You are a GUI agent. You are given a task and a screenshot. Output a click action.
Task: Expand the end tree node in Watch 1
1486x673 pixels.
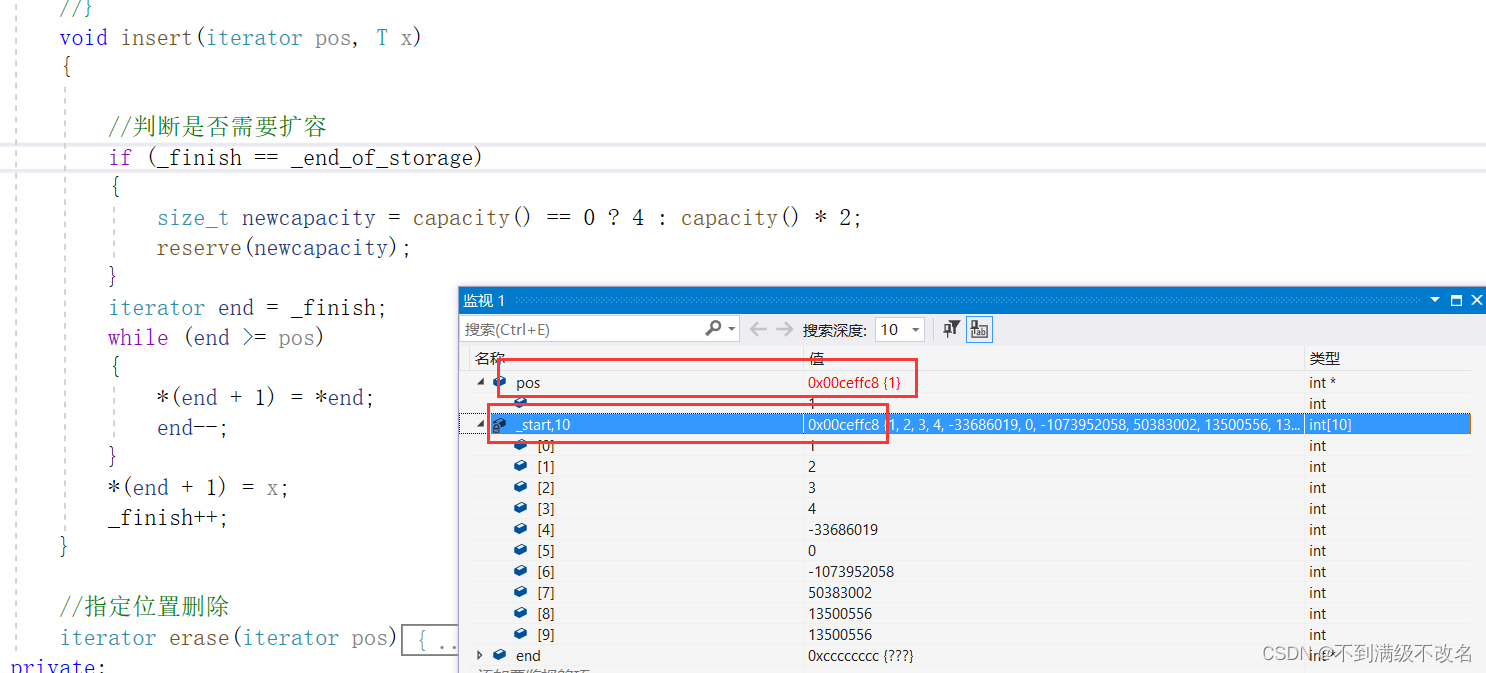pos(480,655)
